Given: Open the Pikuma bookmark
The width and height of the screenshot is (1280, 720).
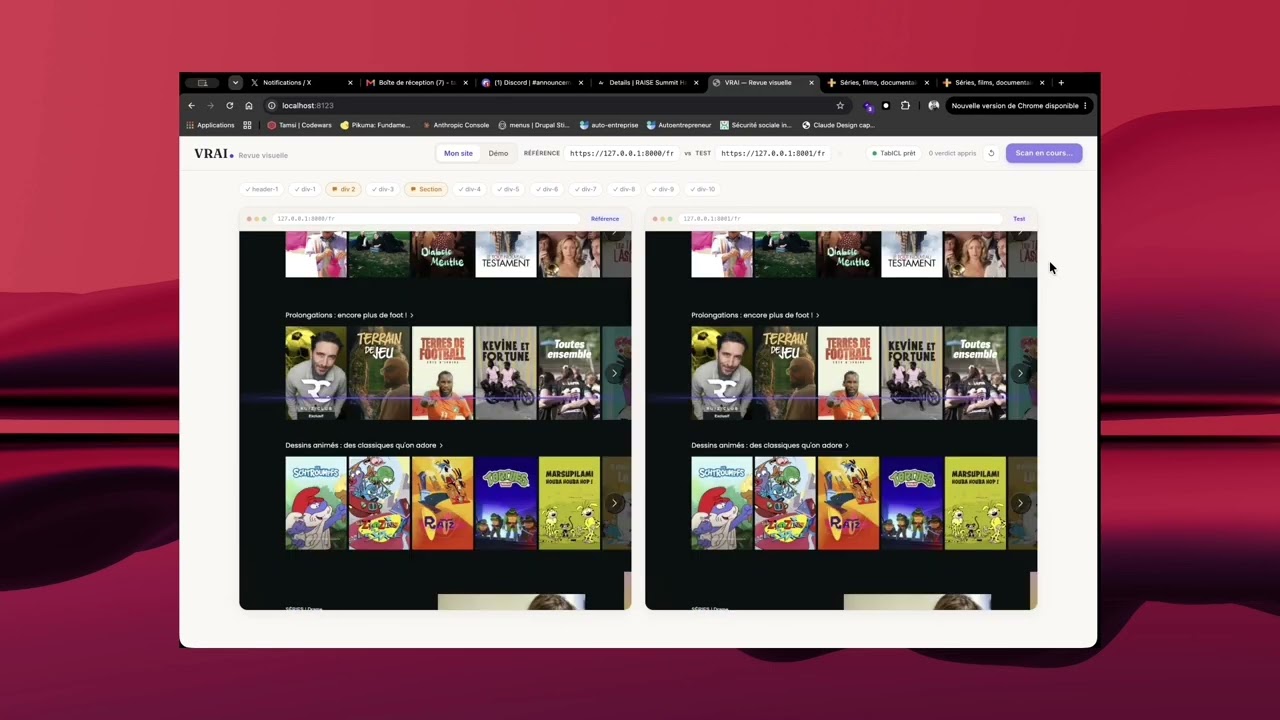Looking at the screenshot, I should pyautogui.click(x=375, y=125).
